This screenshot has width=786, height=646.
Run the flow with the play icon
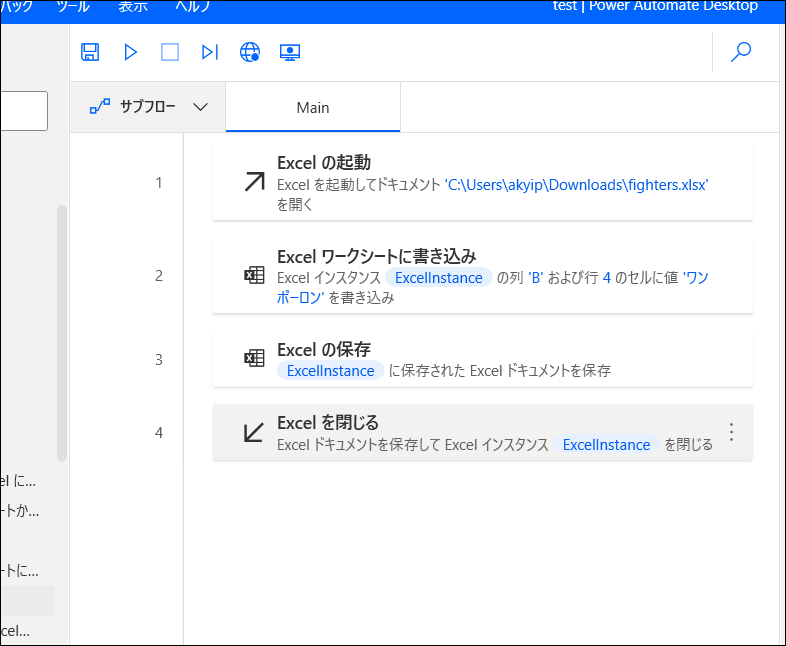click(130, 52)
